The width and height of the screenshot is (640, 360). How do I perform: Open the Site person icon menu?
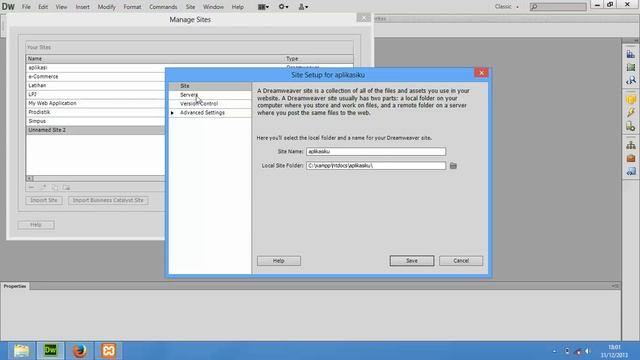coord(303,7)
